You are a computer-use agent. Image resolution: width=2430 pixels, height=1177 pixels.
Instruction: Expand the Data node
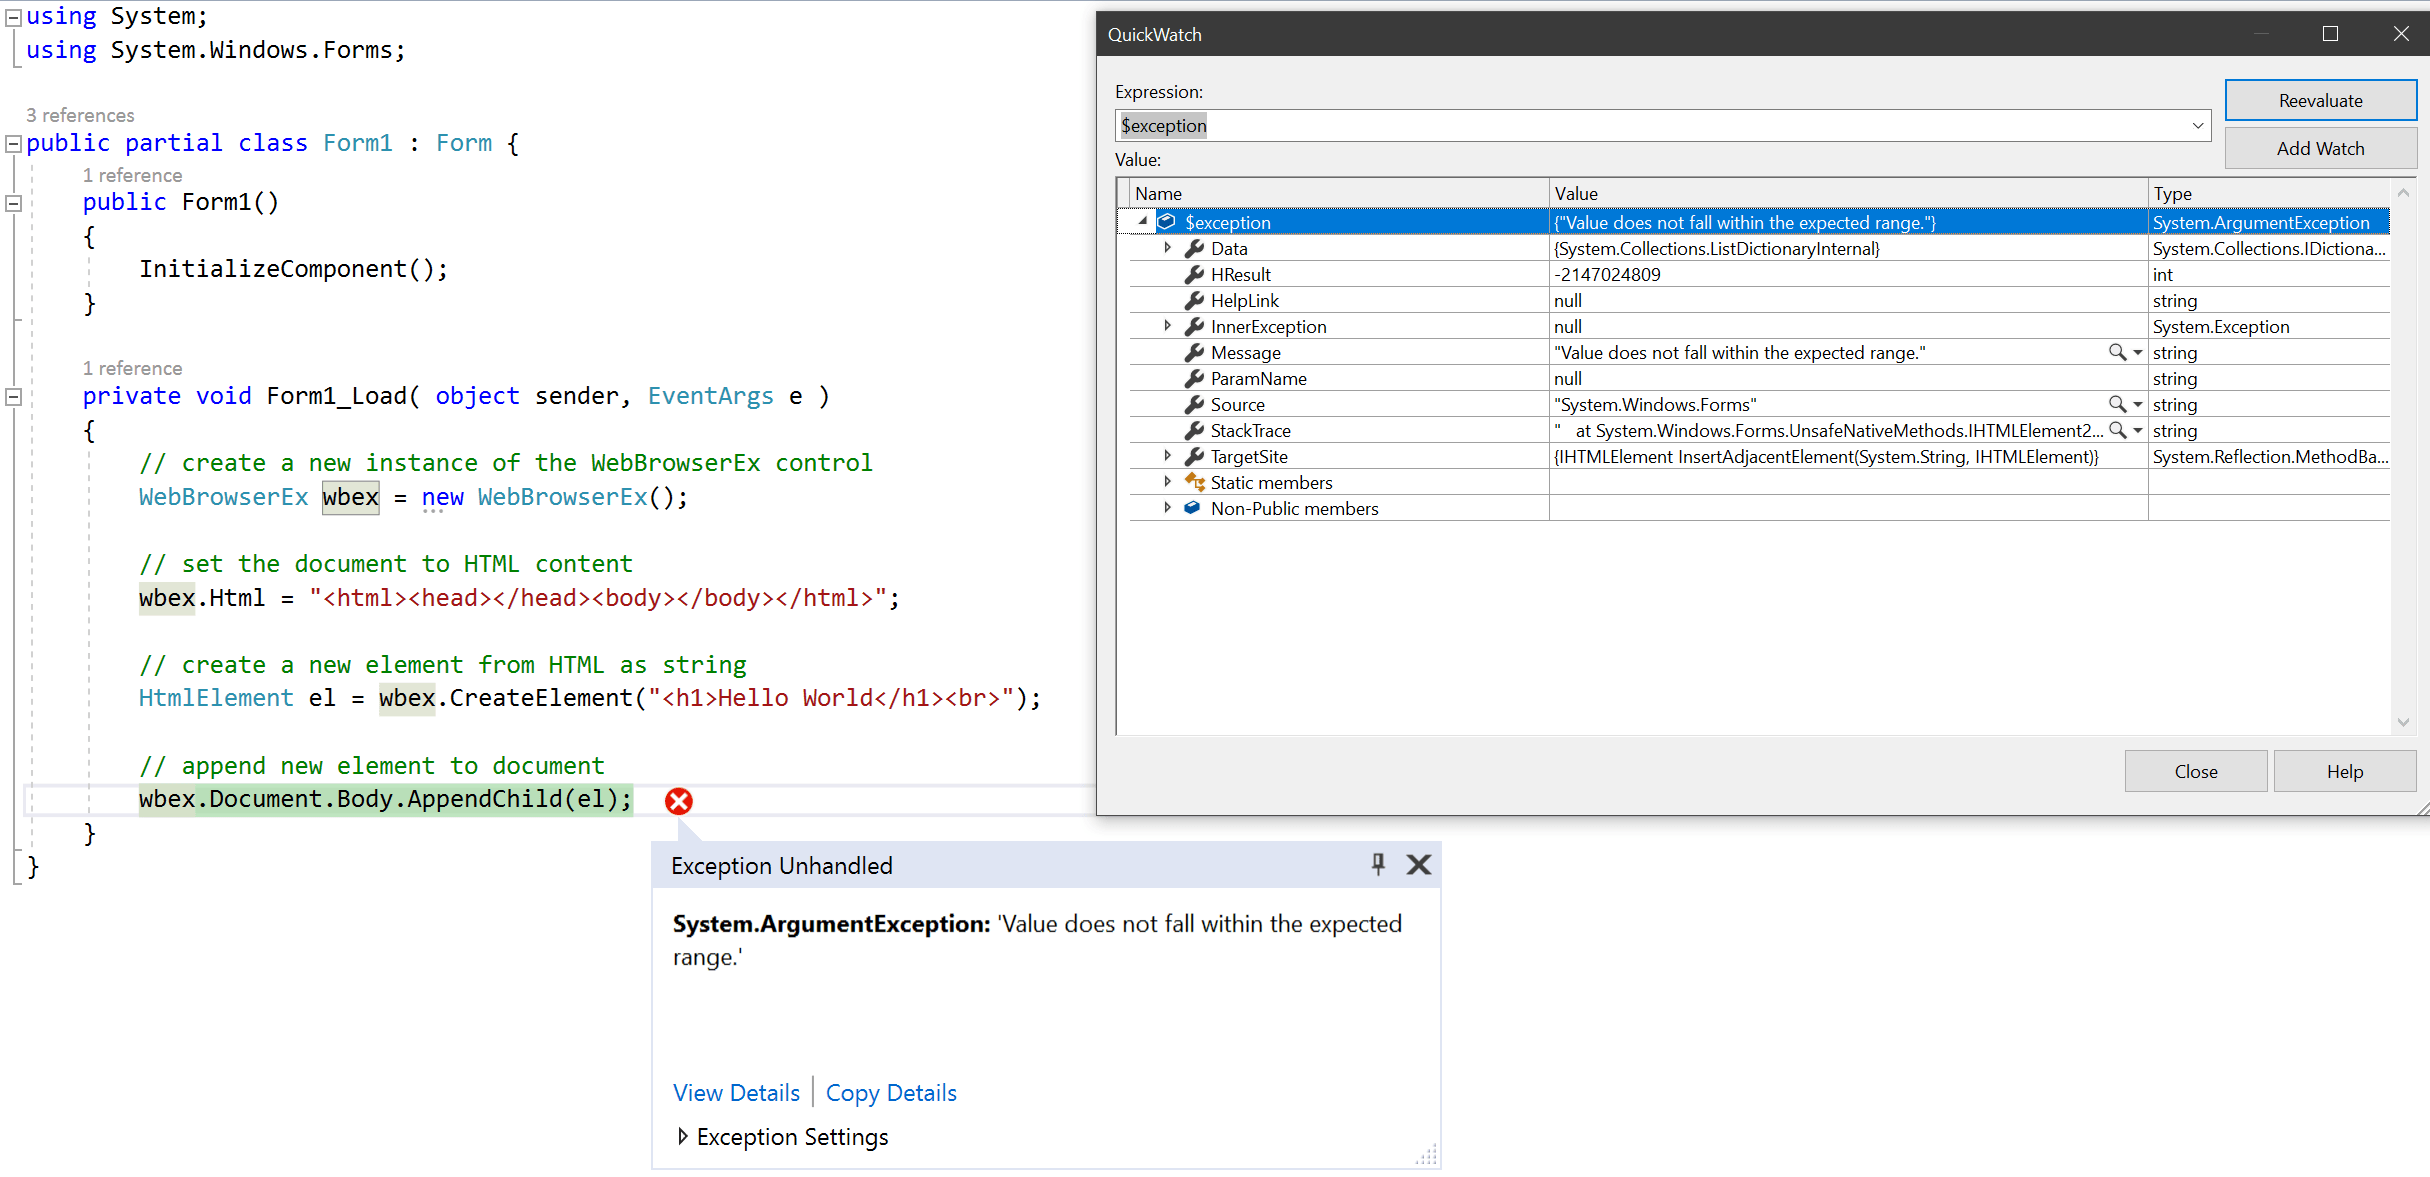pos(1167,248)
